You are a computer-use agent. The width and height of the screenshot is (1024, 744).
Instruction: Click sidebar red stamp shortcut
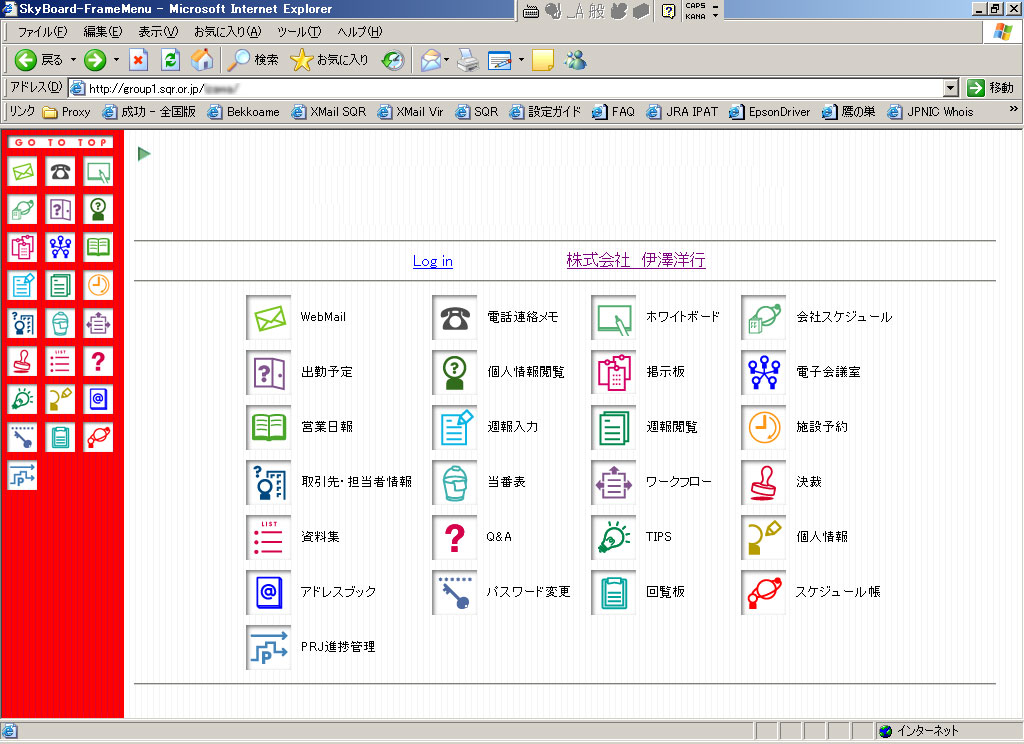tap(22, 361)
